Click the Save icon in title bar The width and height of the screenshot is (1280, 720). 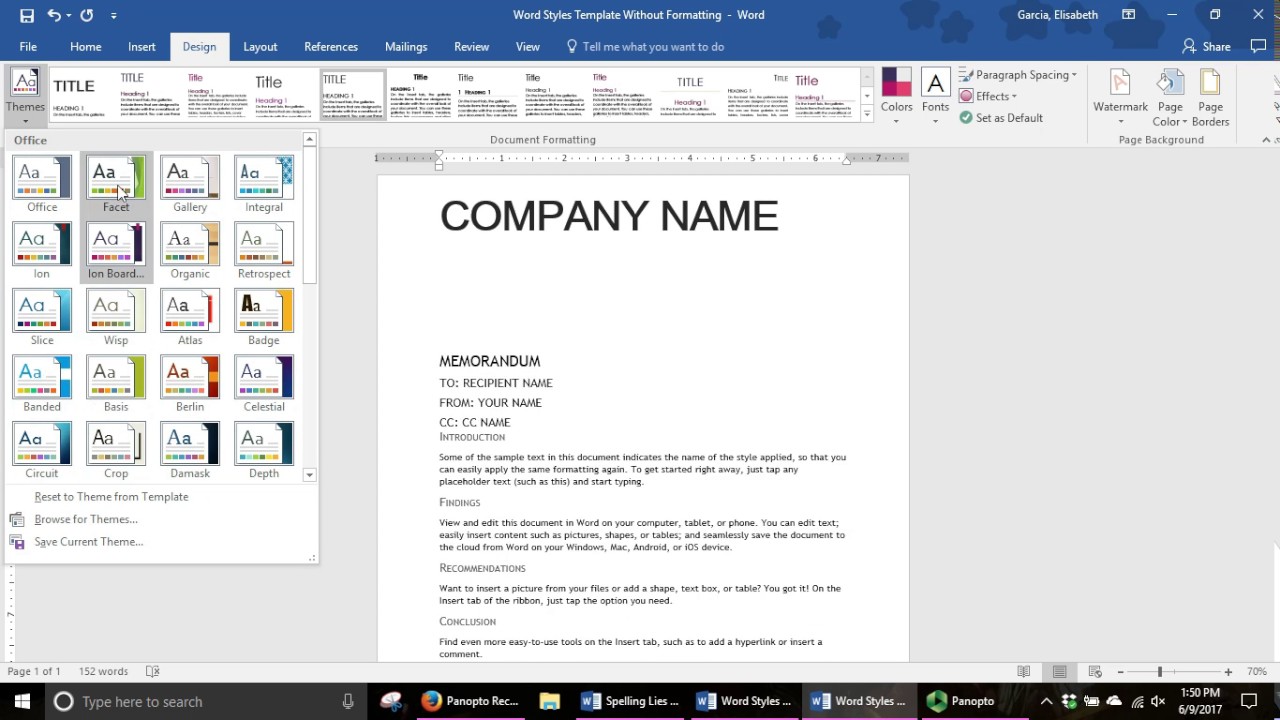pos(27,15)
